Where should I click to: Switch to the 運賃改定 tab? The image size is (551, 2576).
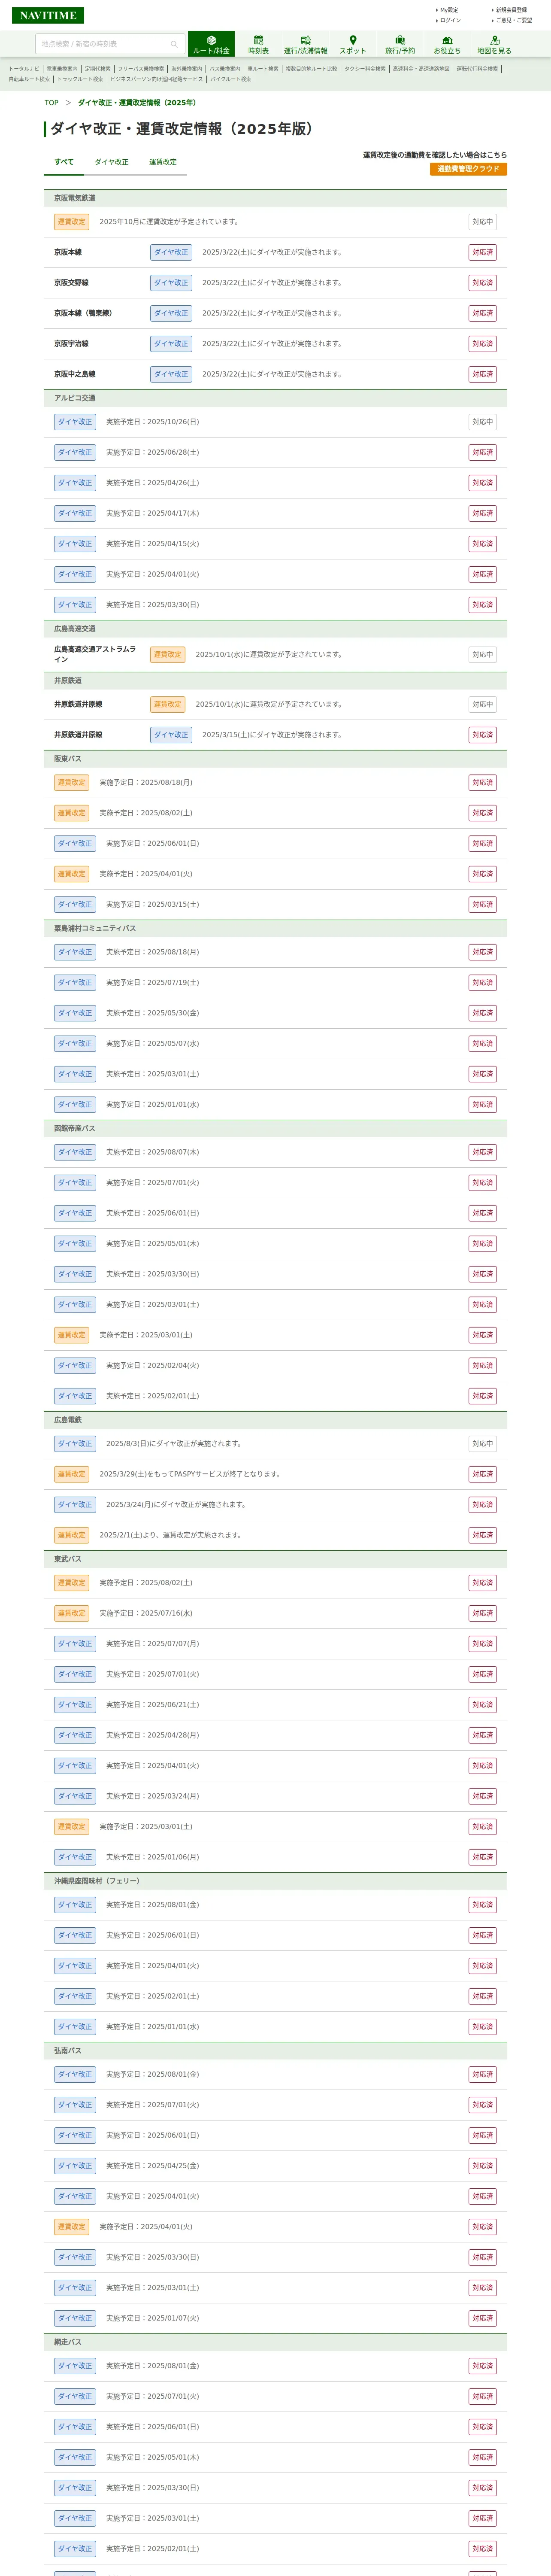[x=163, y=162]
